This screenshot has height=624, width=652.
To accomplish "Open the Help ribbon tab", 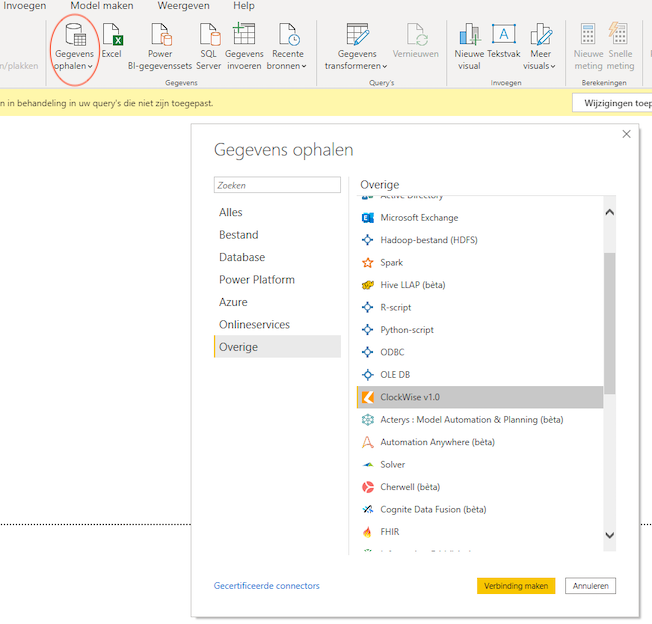I will pyautogui.click(x=244, y=6).
